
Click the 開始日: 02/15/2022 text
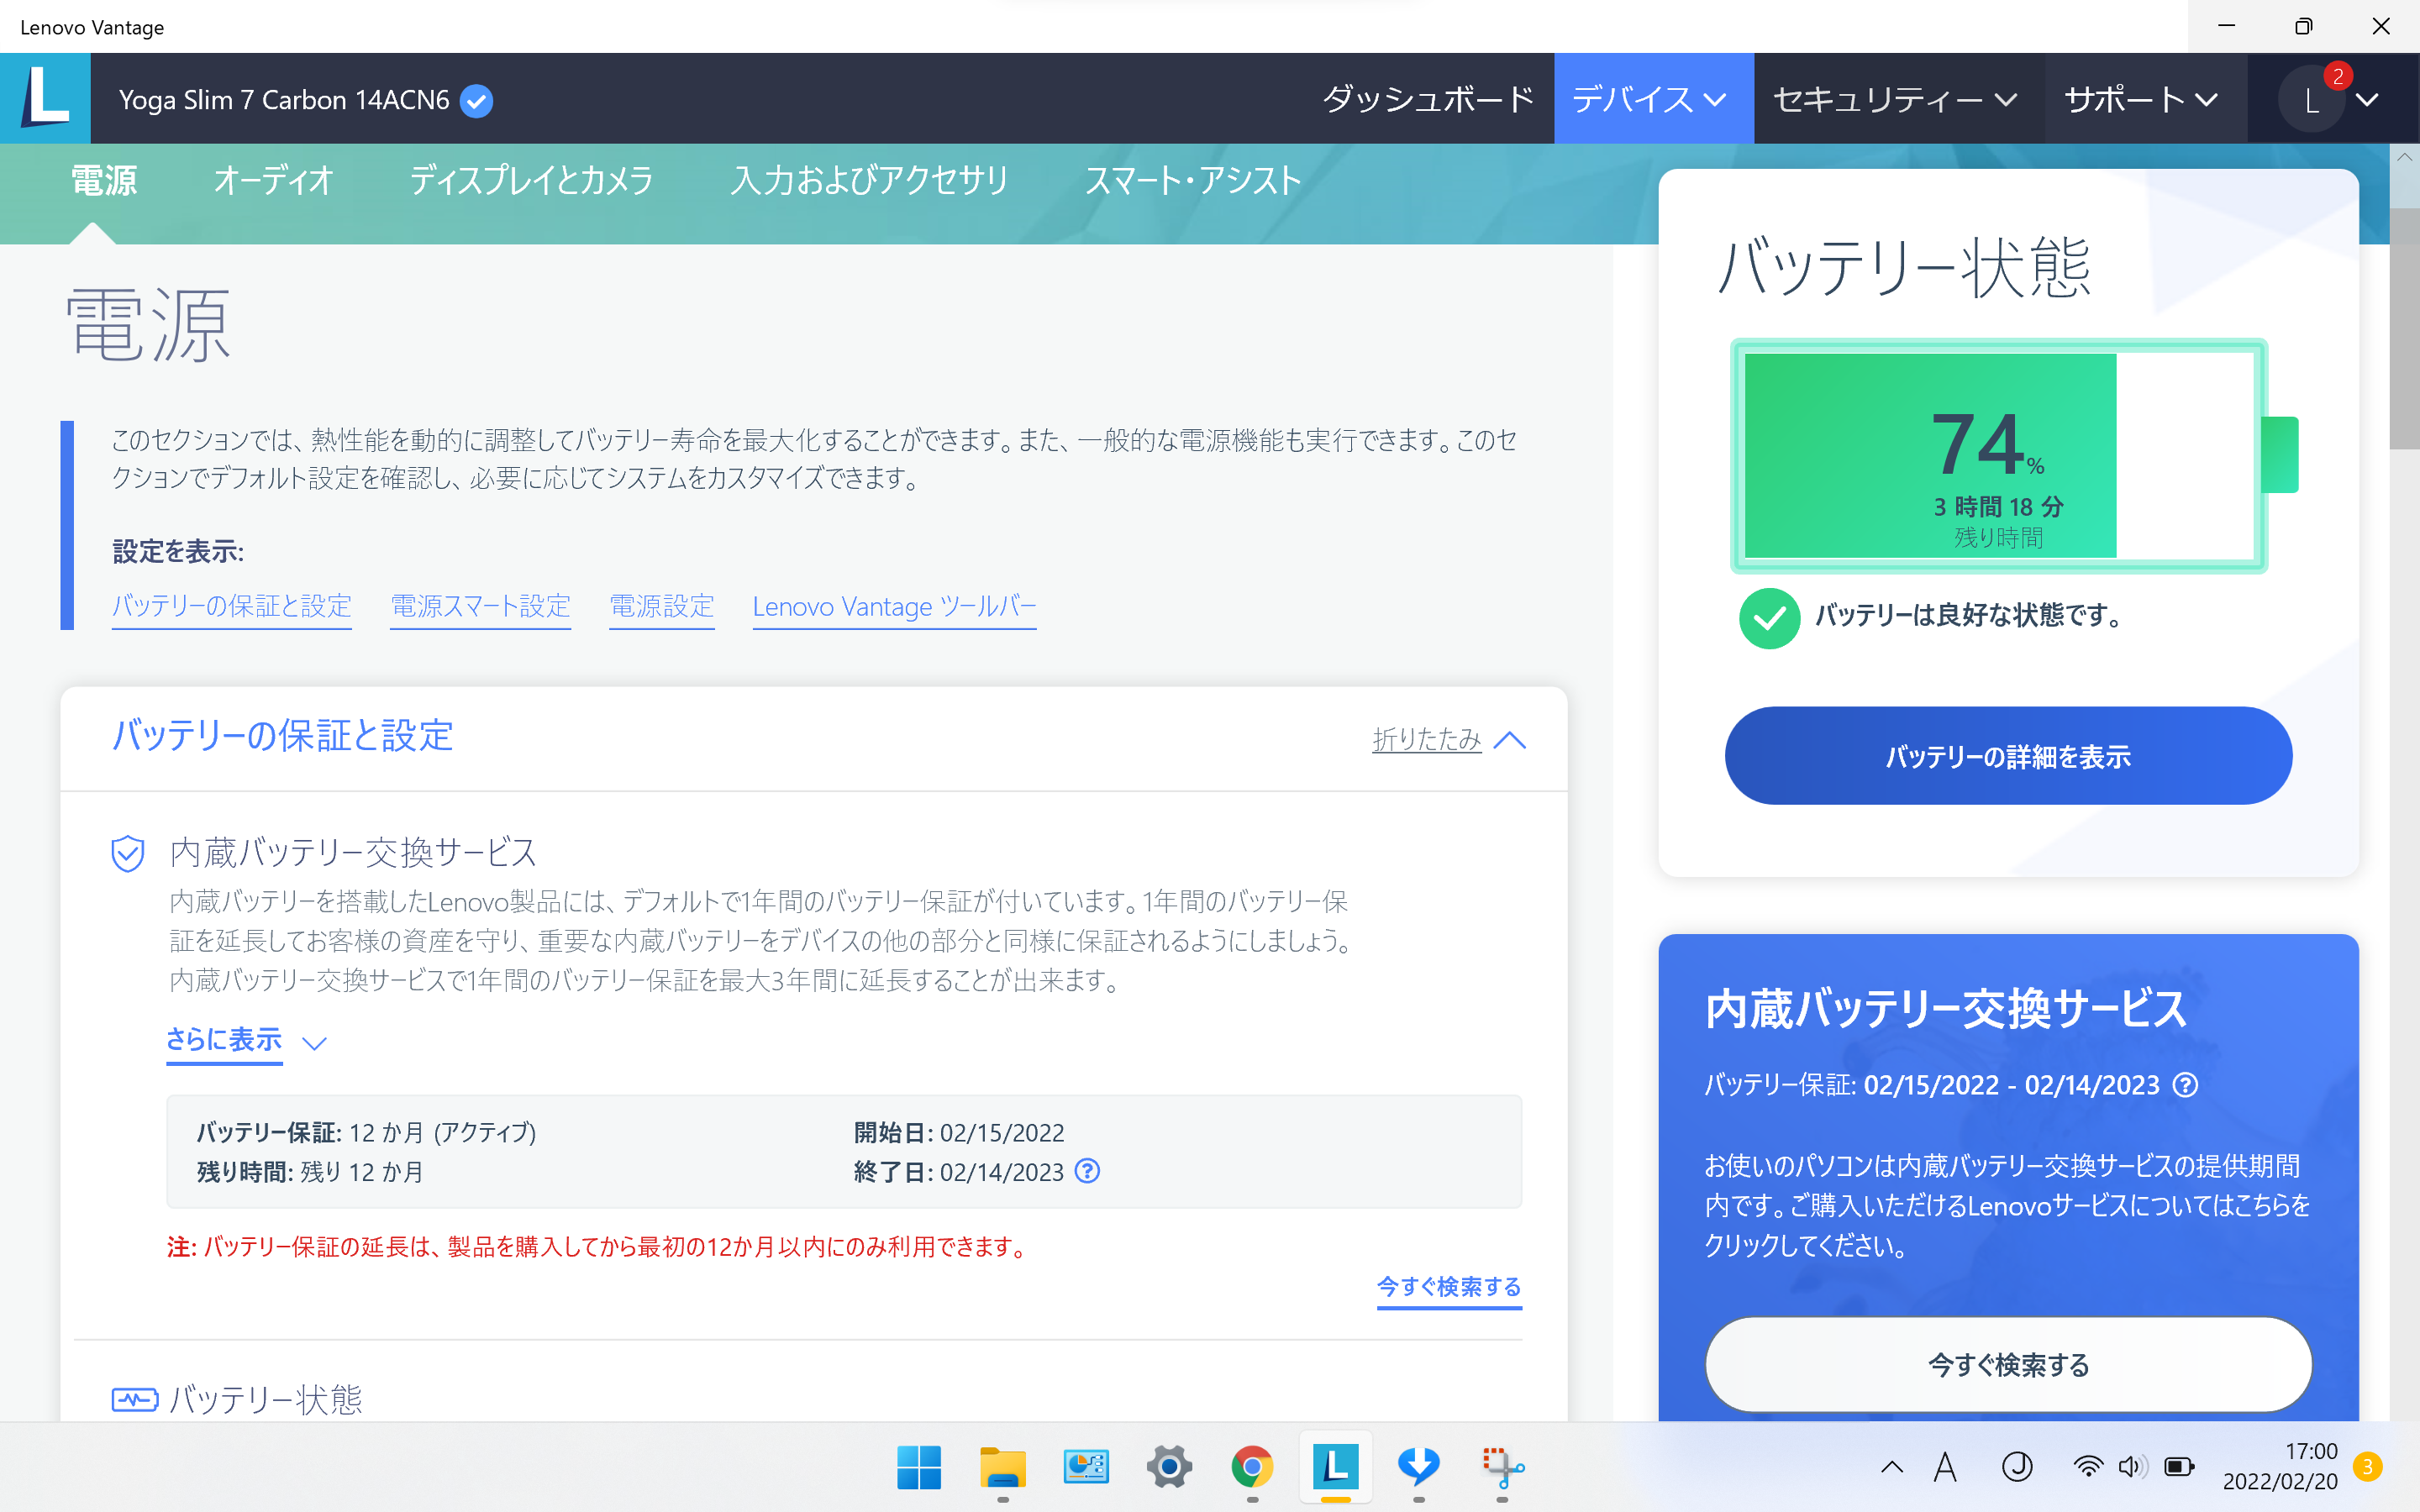pyautogui.click(x=959, y=1133)
